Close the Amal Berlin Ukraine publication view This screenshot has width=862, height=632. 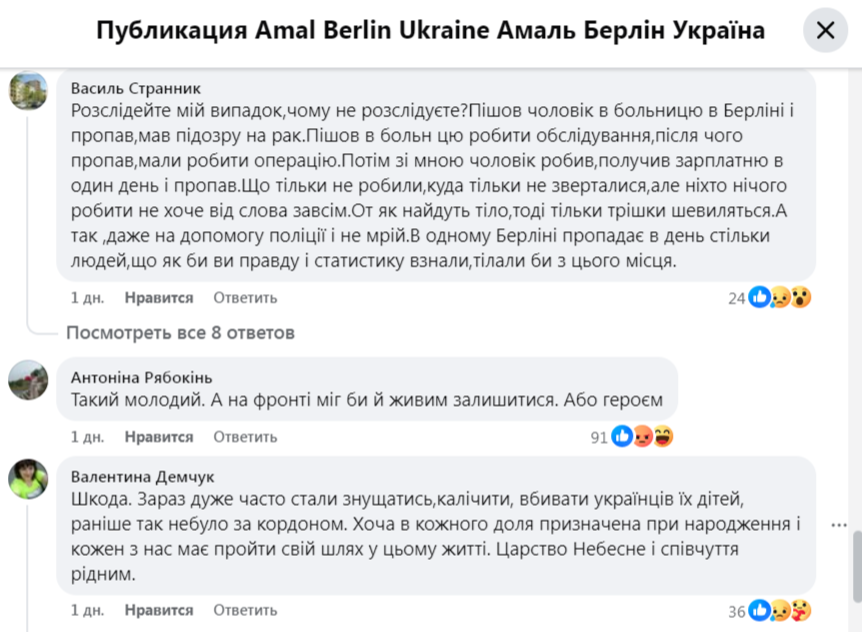click(x=825, y=30)
